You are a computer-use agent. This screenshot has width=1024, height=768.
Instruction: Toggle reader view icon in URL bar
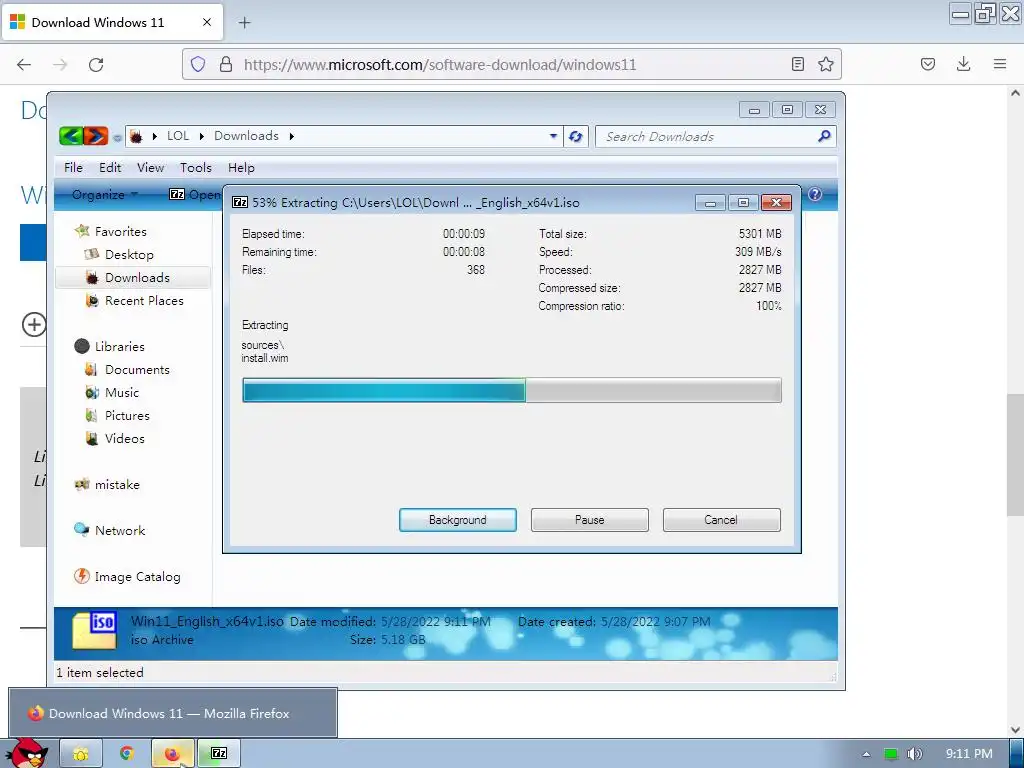click(x=797, y=64)
